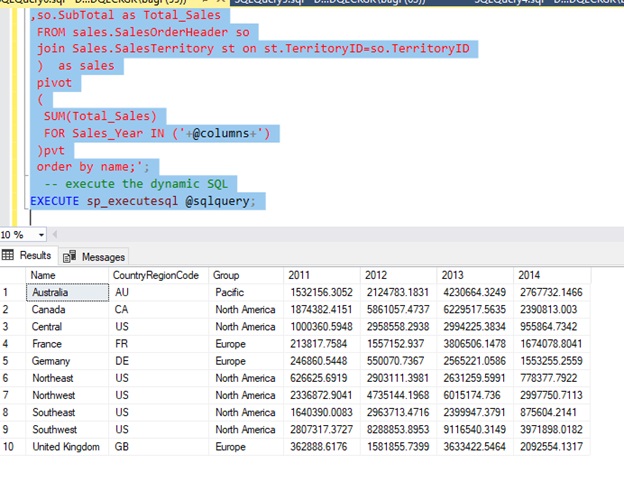Select row header number 1
The width and height of the screenshot is (624, 482).
[13, 293]
